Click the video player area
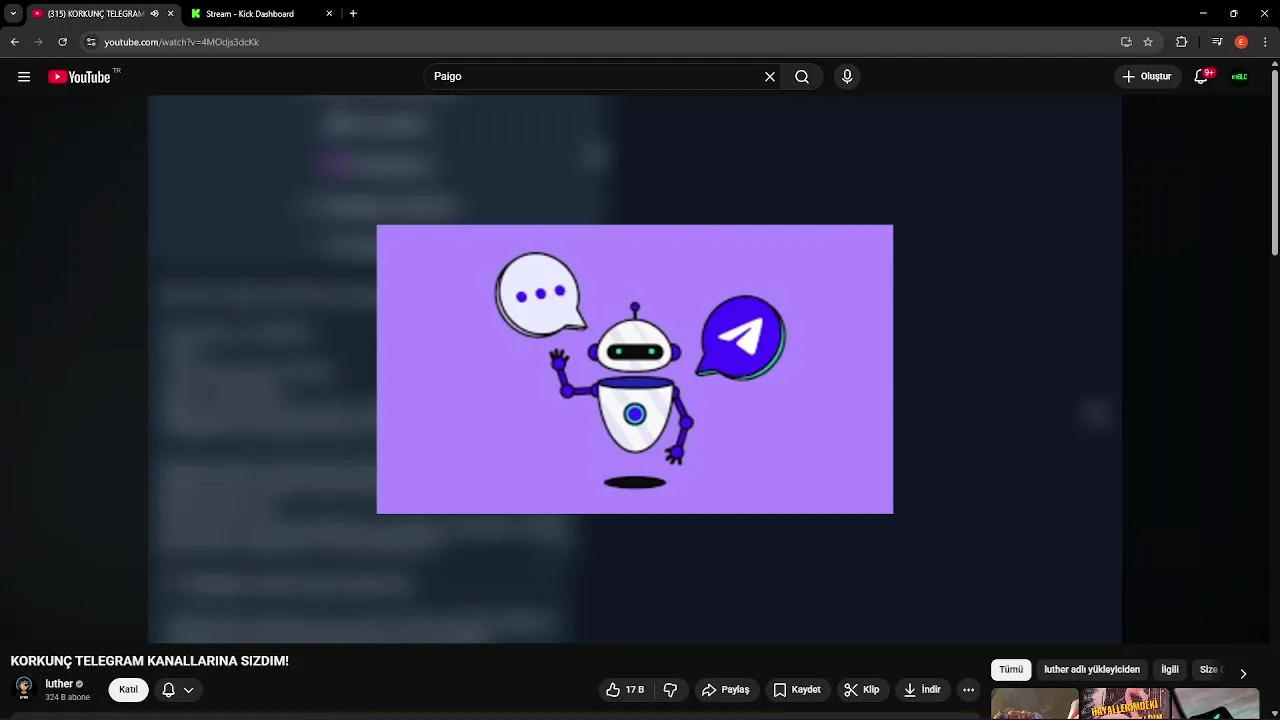Viewport: 1280px width, 720px height. [x=635, y=369]
